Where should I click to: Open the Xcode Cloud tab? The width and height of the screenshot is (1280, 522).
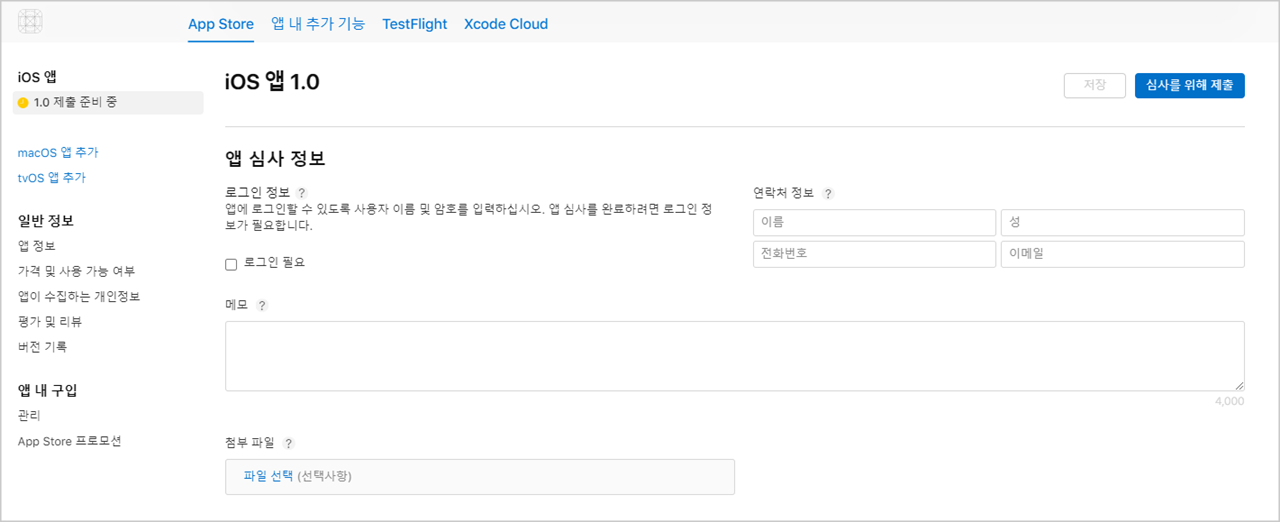506,24
